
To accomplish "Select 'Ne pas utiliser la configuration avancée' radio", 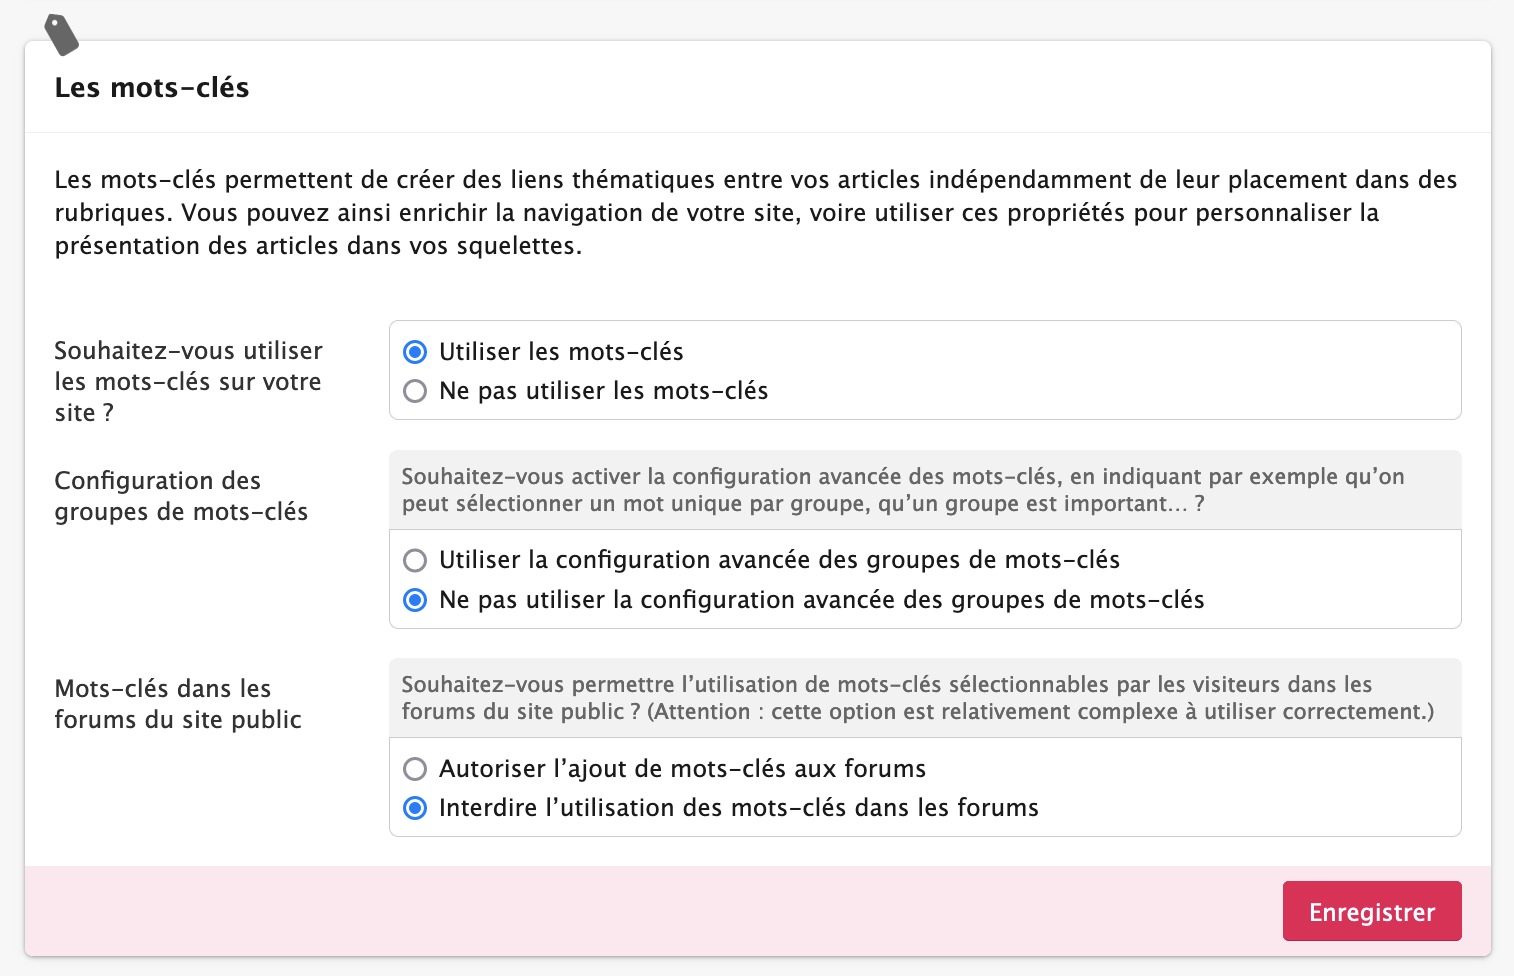I will coord(415,600).
